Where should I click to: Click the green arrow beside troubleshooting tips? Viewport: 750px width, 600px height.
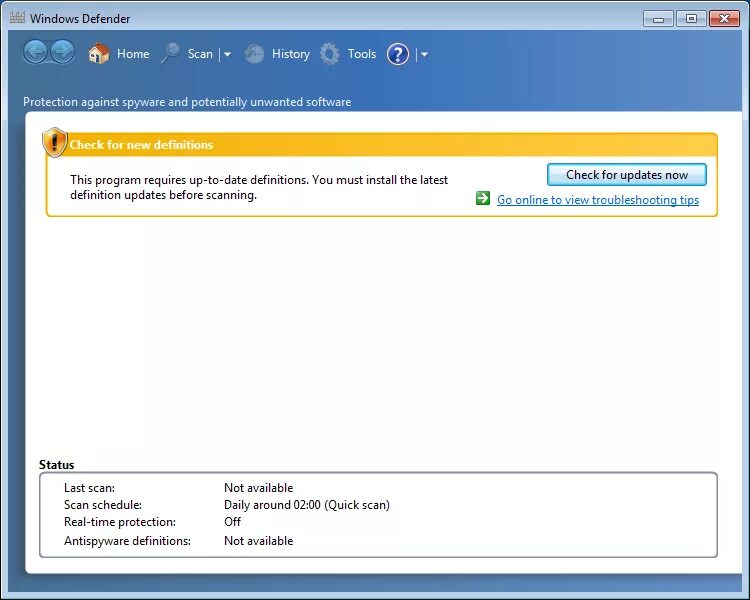pos(483,198)
